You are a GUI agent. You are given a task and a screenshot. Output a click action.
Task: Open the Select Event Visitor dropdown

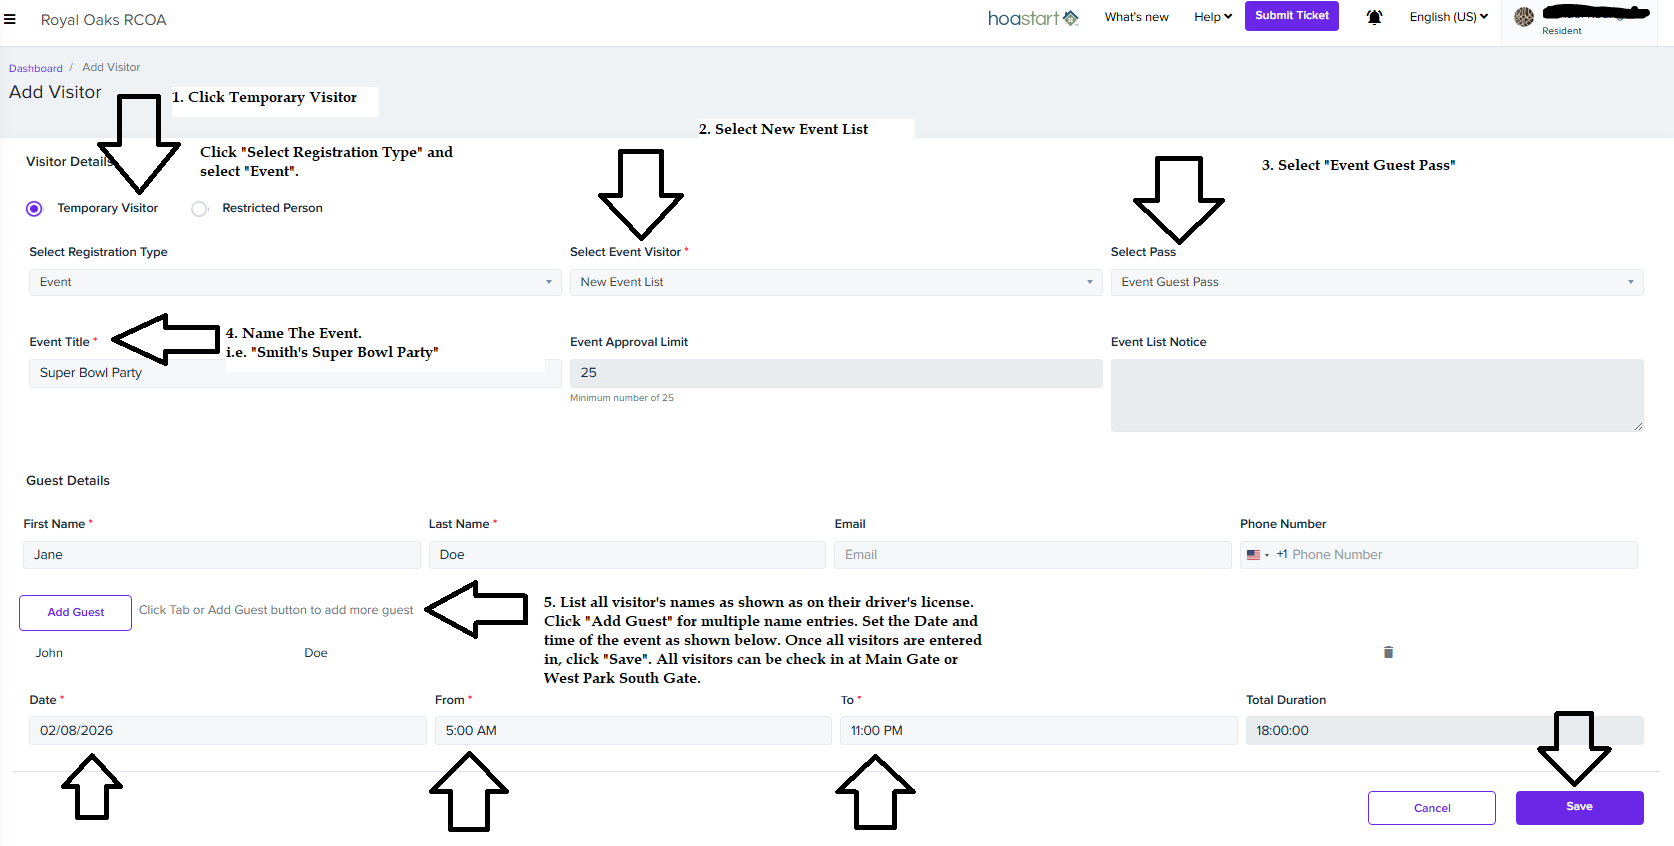(835, 282)
